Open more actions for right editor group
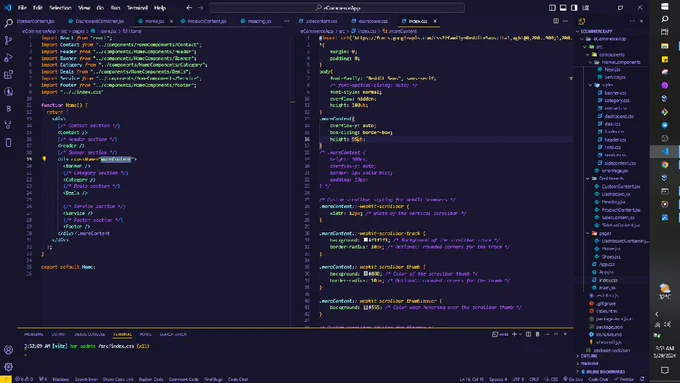Image resolution: width=680 pixels, height=383 pixels. (x=565, y=21)
